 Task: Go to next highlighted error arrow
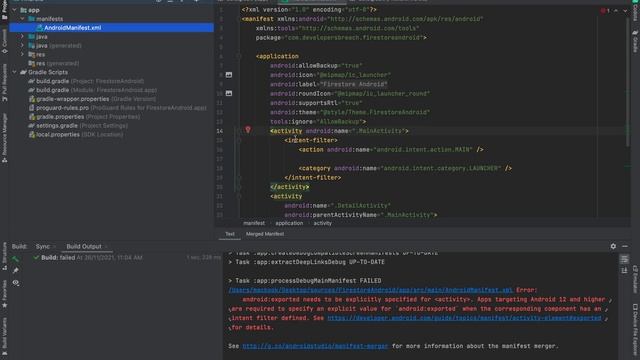[x=625, y=11]
